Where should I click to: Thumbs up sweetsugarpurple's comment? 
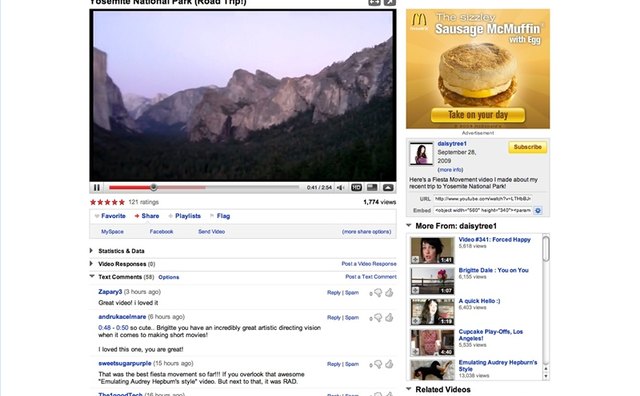coord(389,364)
